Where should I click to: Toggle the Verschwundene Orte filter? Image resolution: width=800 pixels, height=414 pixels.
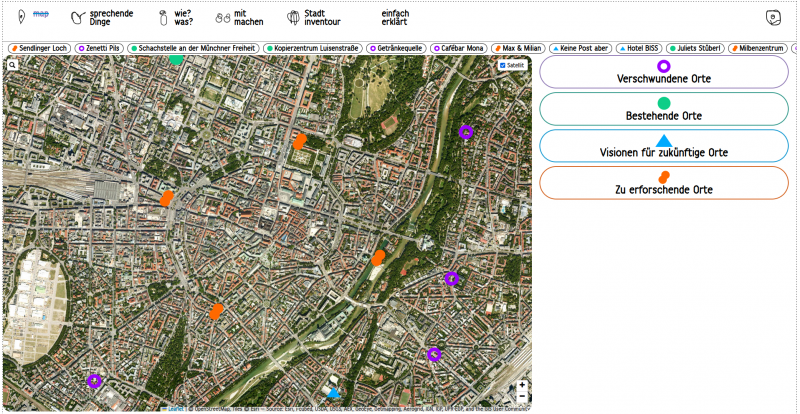coord(663,72)
